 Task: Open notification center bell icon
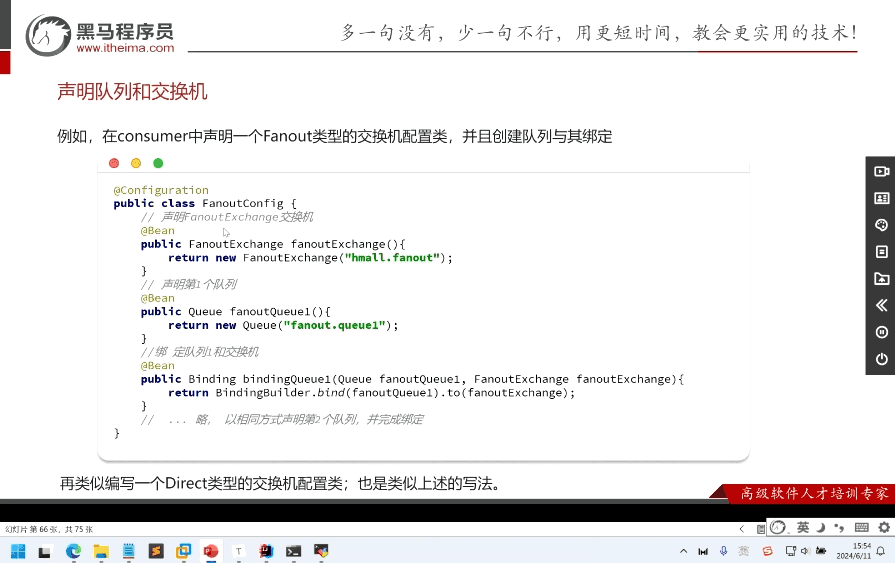pyautogui.click(x=879, y=551)
